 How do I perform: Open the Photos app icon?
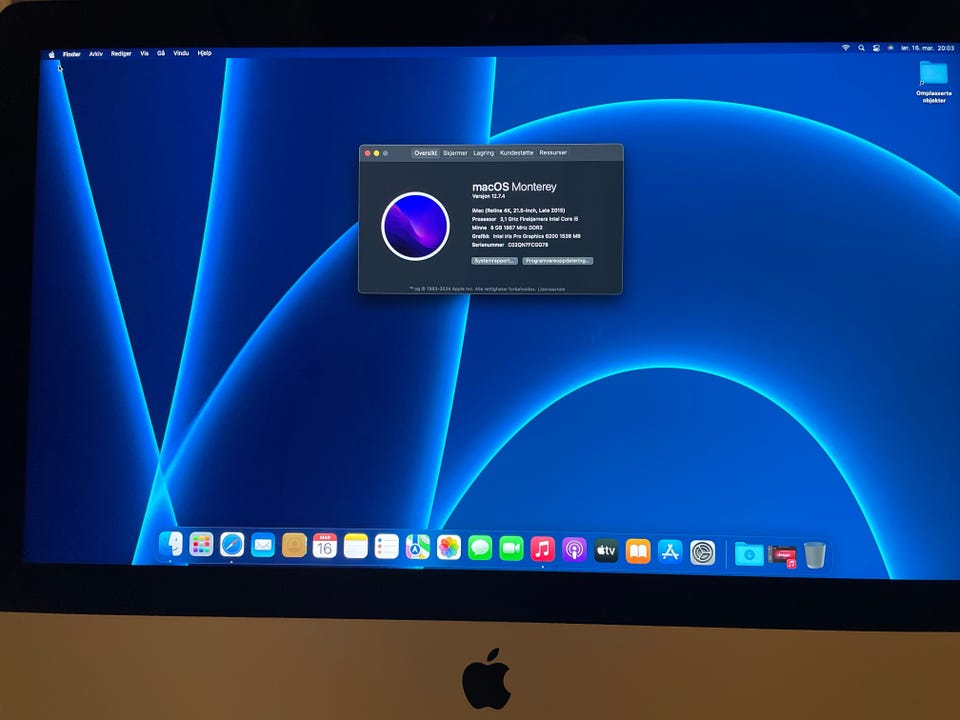tap(449, 547)
